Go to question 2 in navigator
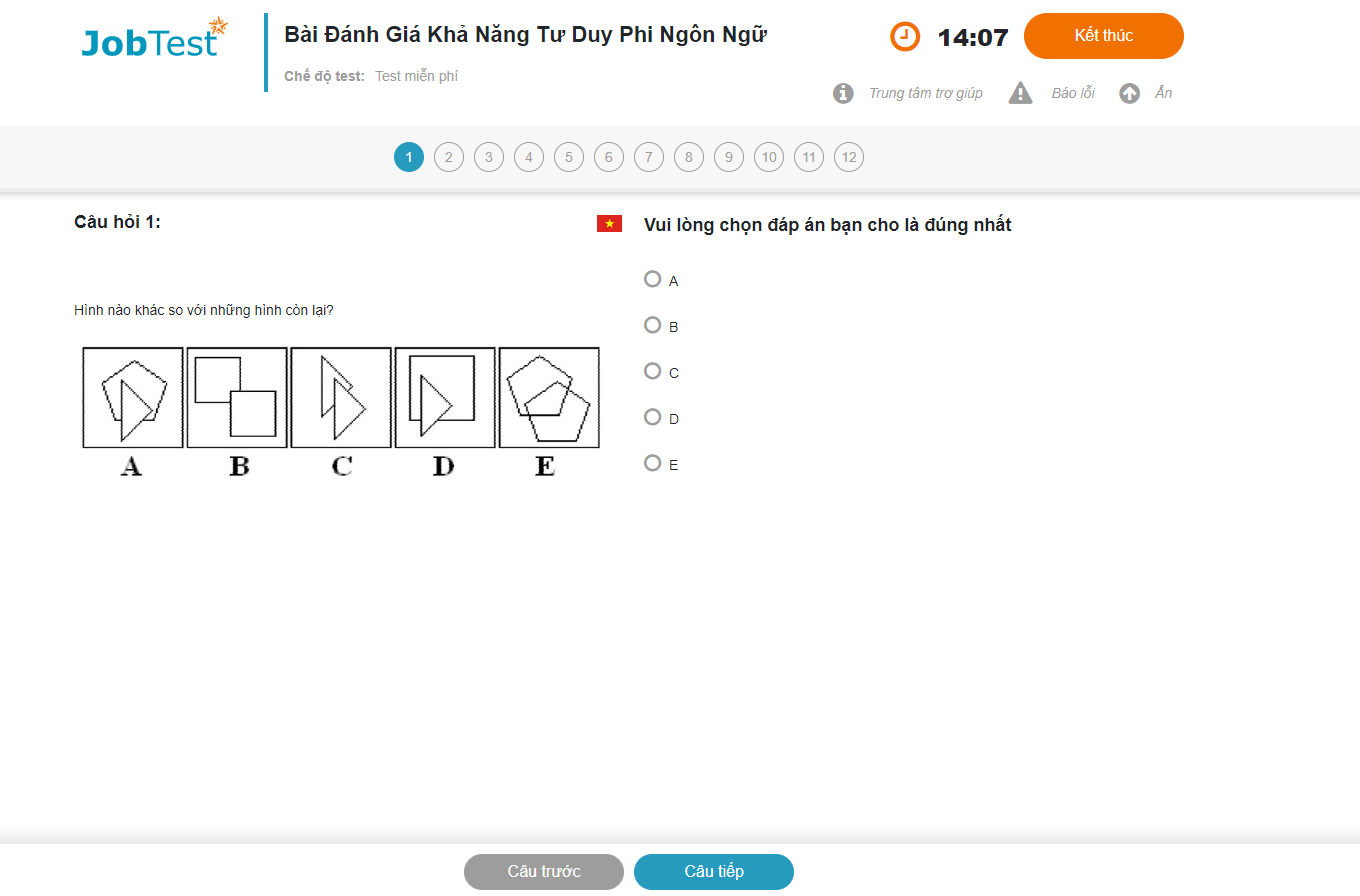Image resolution: width=1360 pixels, height=896 pixels. pyautogui.click(x=449, y=157)
